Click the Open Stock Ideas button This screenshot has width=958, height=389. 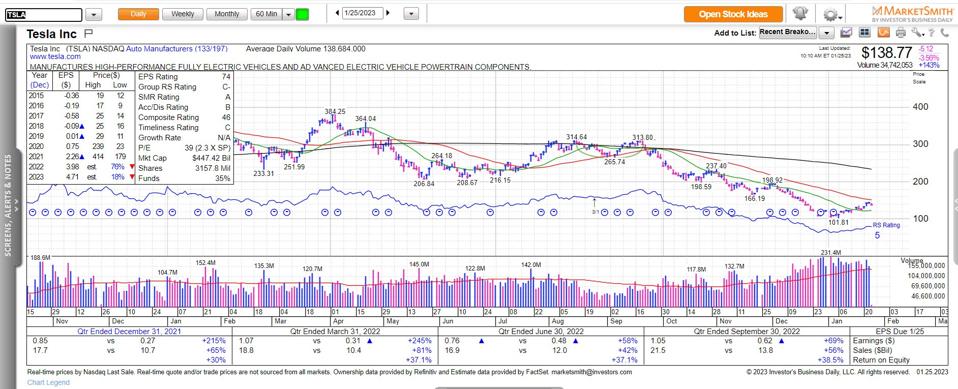tap(733, 14)
